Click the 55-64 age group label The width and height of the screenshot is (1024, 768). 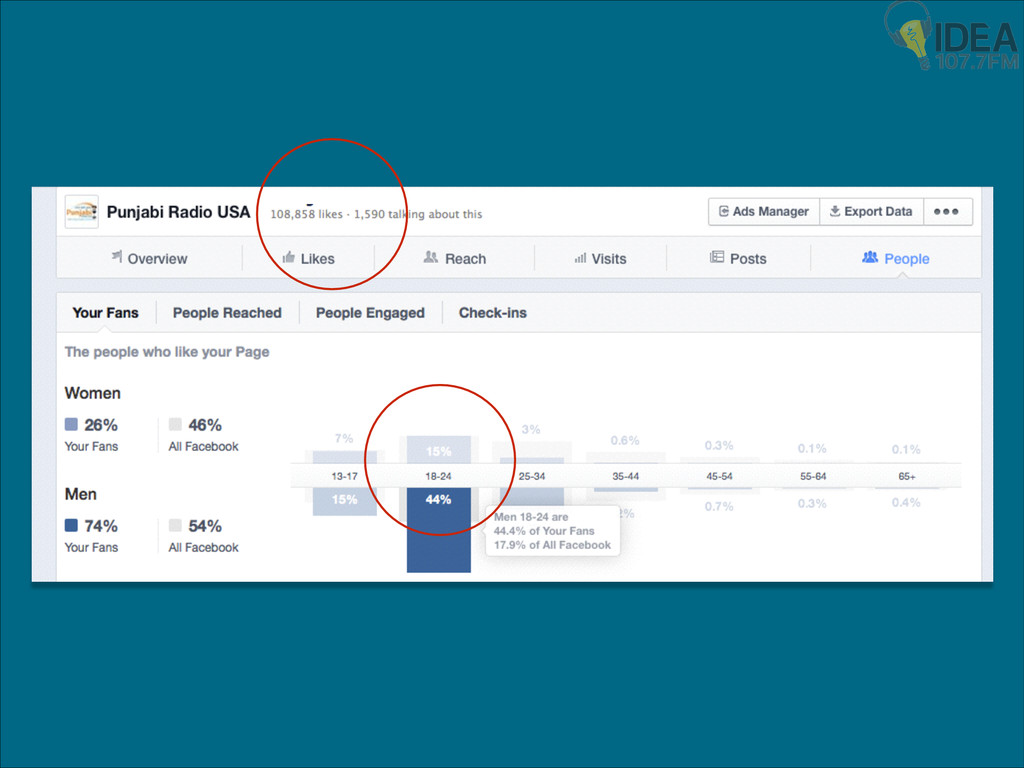[x=813, y=476]
